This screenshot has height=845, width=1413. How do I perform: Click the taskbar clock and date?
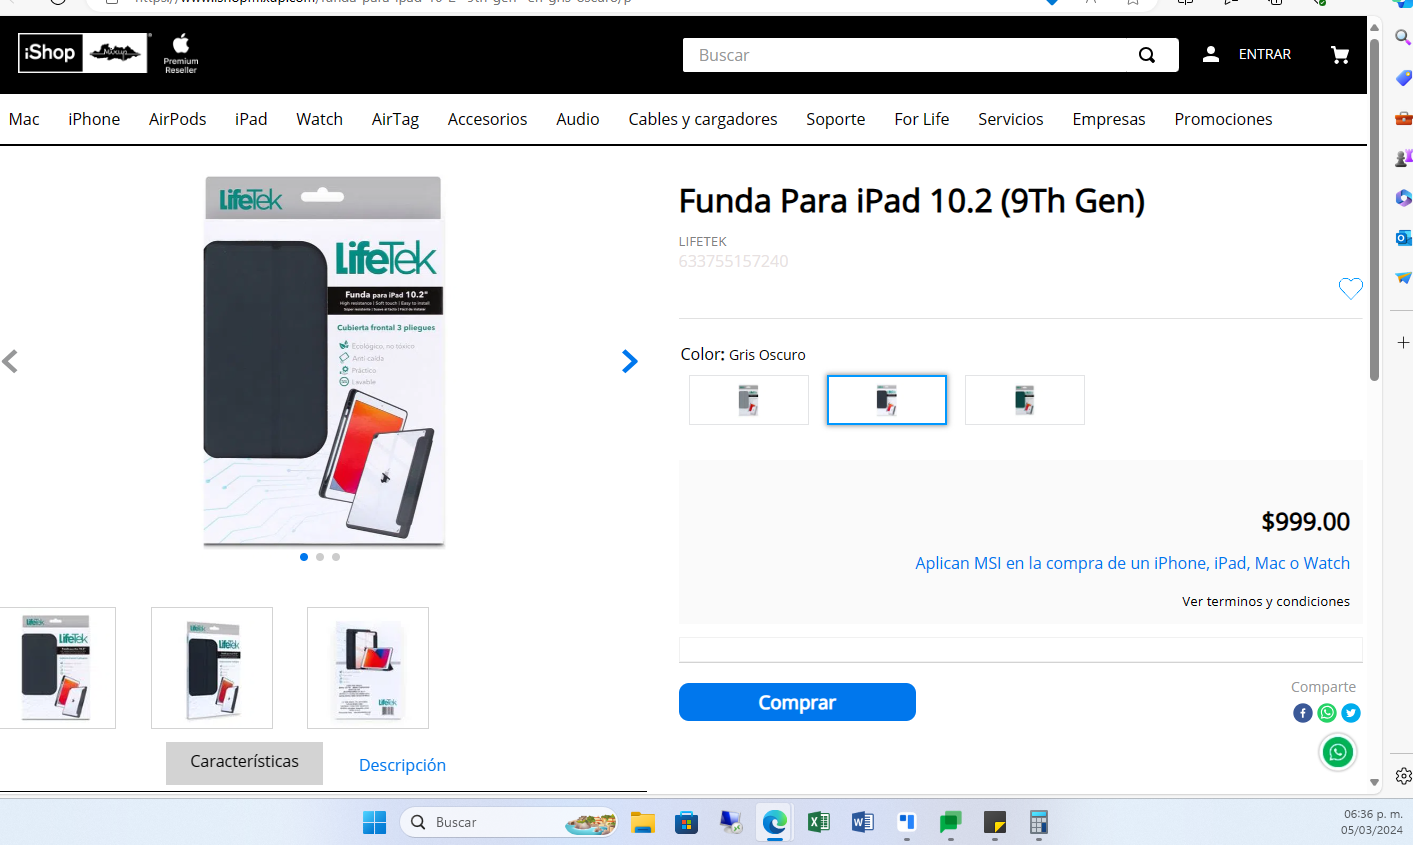1372,822
